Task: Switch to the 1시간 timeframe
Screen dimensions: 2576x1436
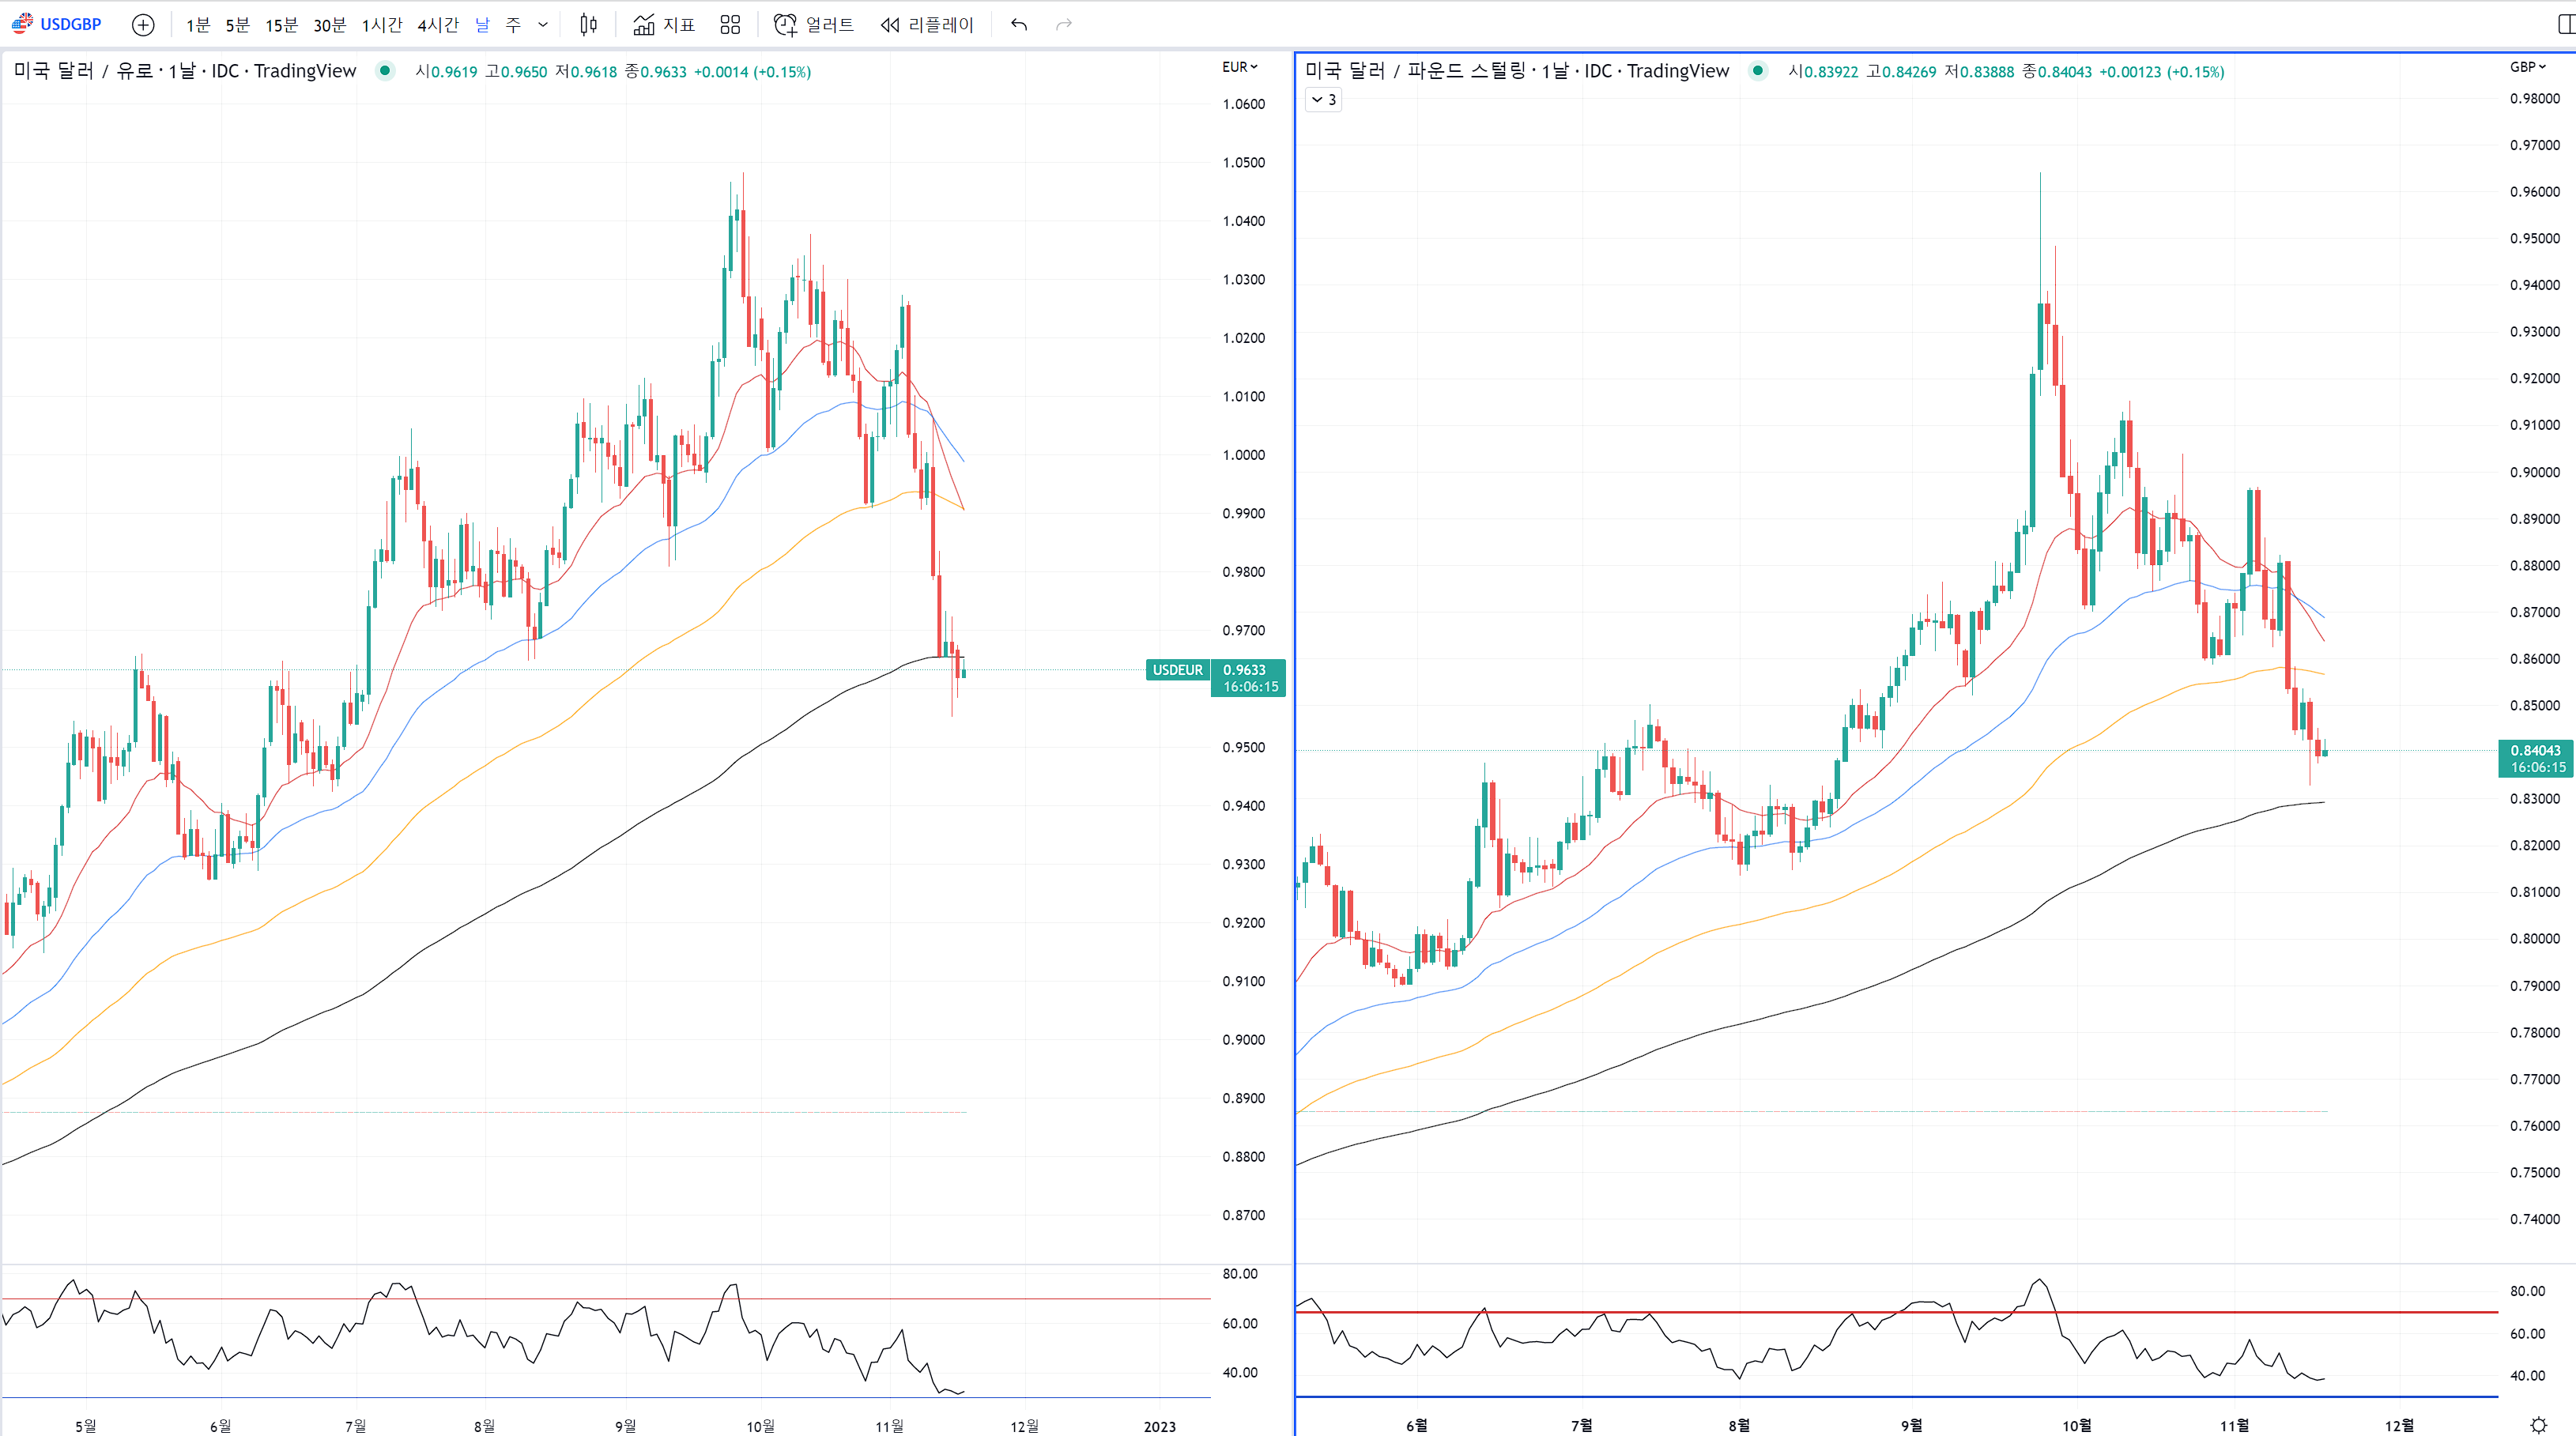Action: (x=381, y=25)
